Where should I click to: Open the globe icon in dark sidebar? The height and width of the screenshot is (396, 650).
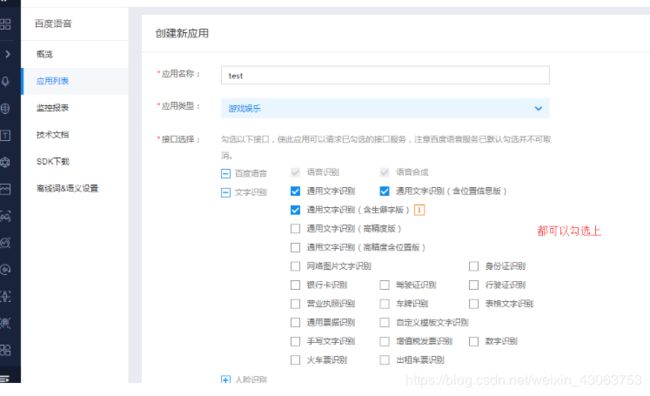coord(5,109)
